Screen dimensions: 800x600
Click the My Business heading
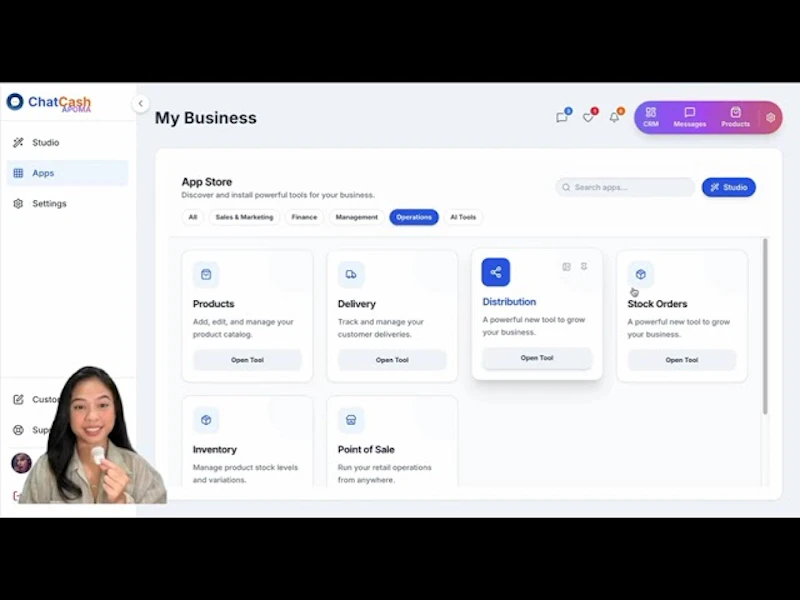[x=206, y=118]
